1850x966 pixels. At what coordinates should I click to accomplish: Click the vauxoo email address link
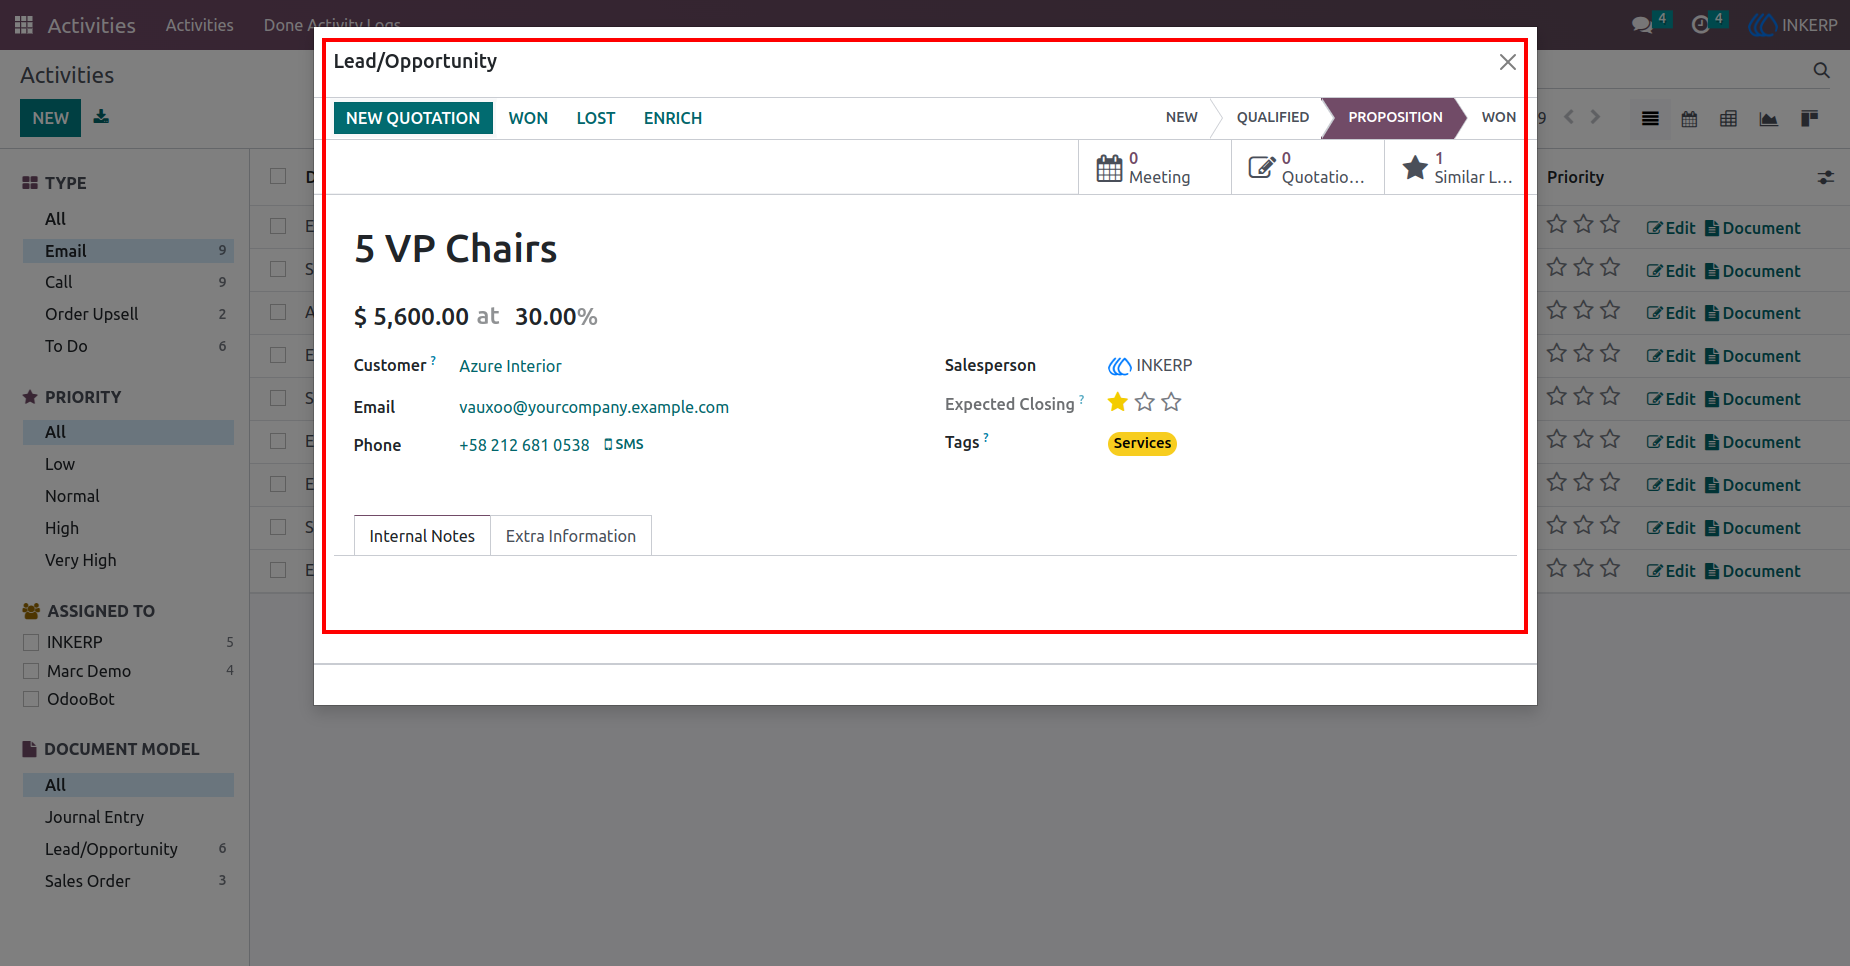click(594, 407)
